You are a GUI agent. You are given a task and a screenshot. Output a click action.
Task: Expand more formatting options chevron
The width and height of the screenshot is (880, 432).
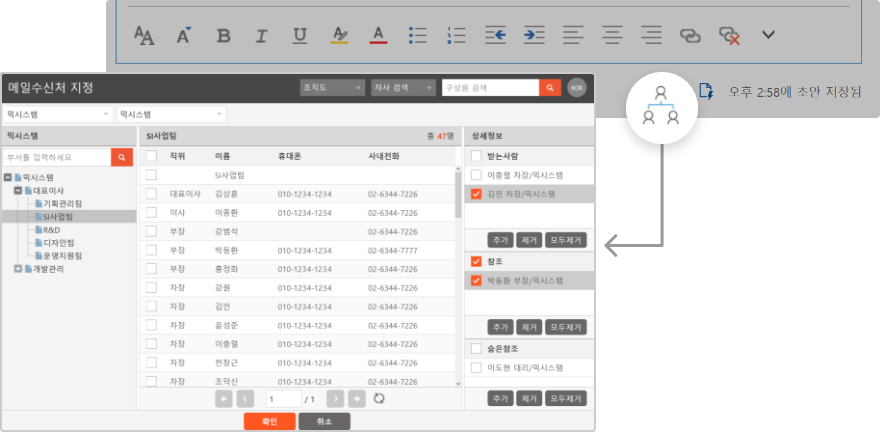[768, 35]
